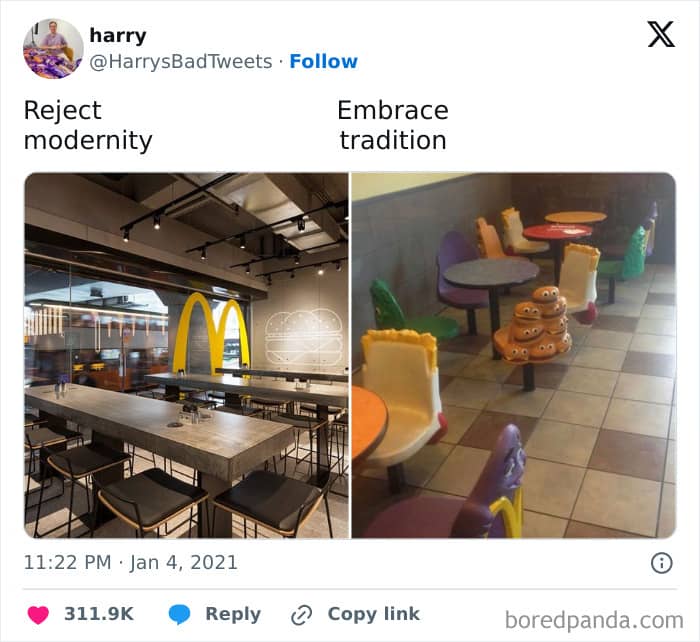Click the Reply text button
The width and height of the screenshot is (700, 642).
[x=233, y=614]
